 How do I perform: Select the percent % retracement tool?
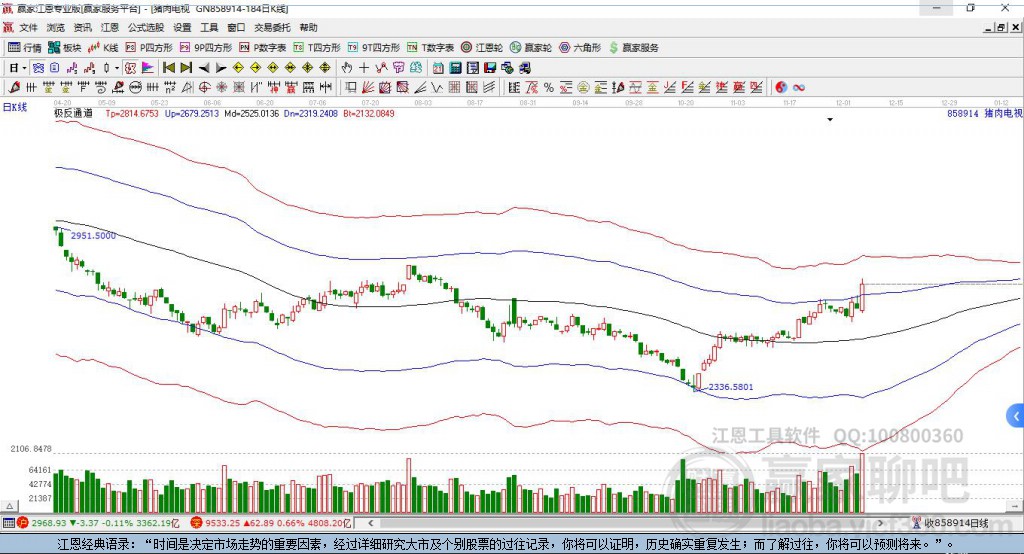[x=549, y=88]
